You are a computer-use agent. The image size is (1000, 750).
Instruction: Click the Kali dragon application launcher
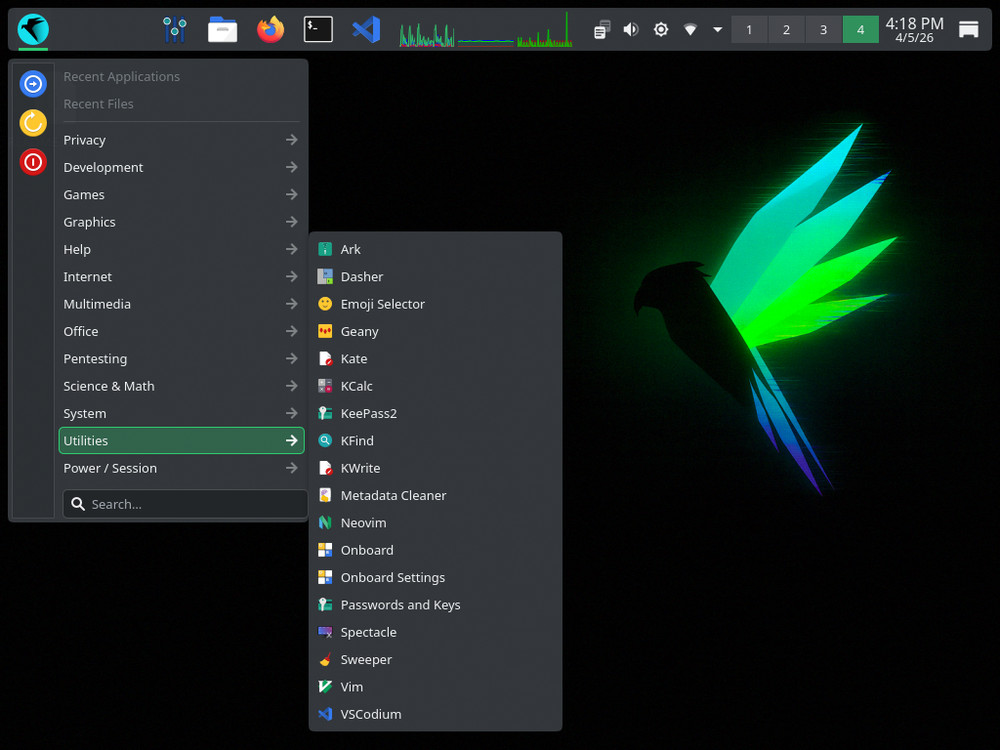33,29
